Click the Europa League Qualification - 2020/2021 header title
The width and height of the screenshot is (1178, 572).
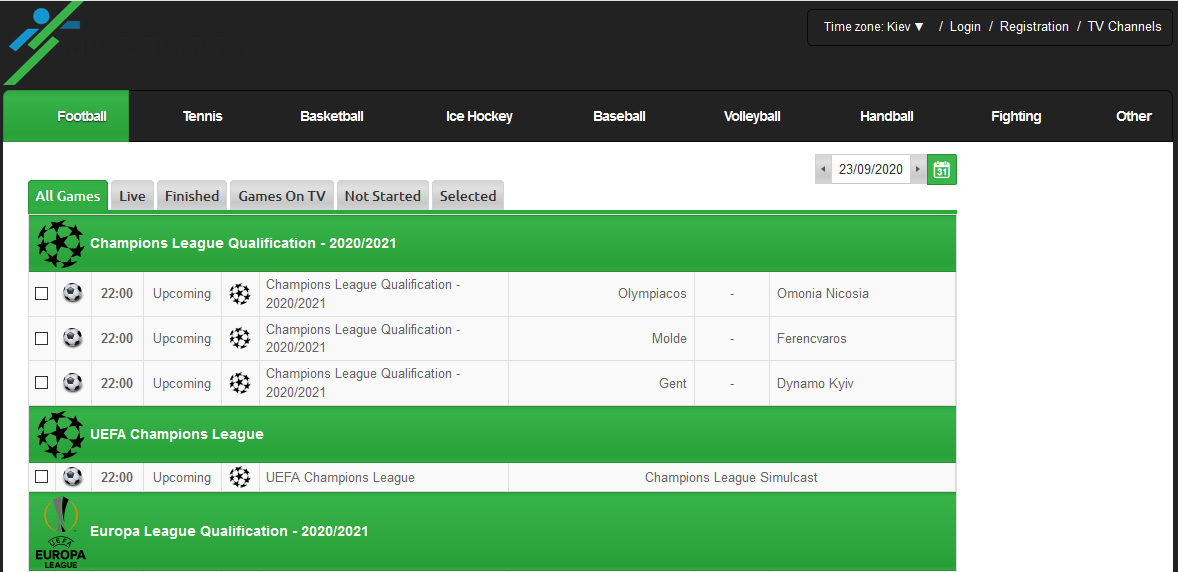[229, 531]
